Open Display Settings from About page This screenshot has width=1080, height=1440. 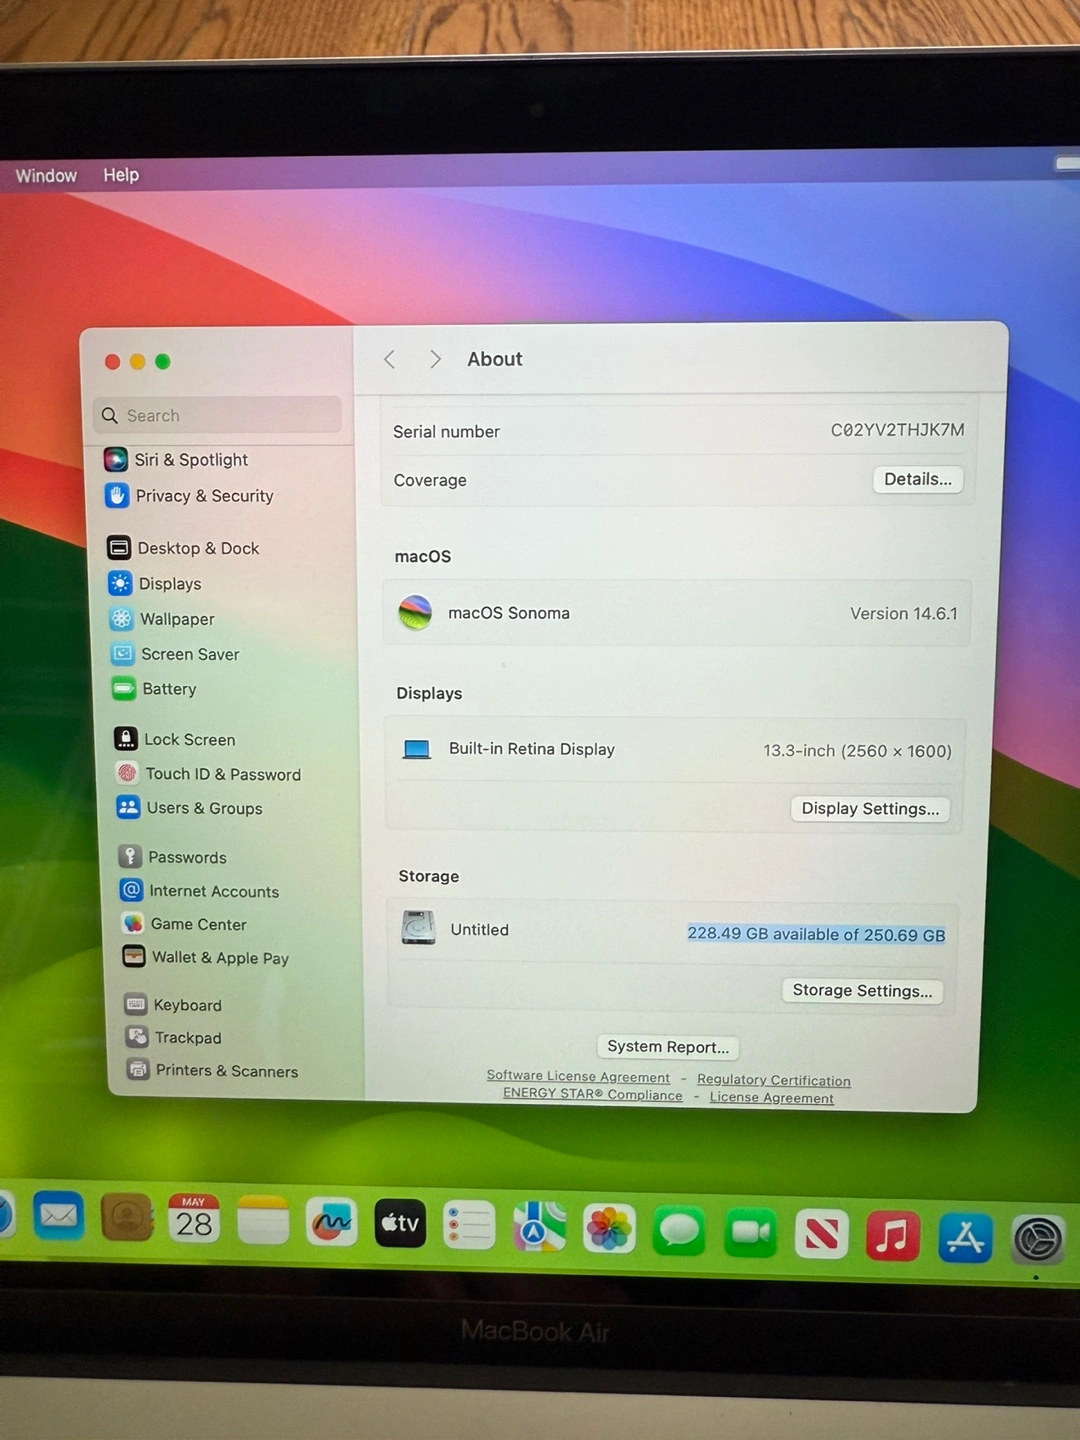click(870, 809)
